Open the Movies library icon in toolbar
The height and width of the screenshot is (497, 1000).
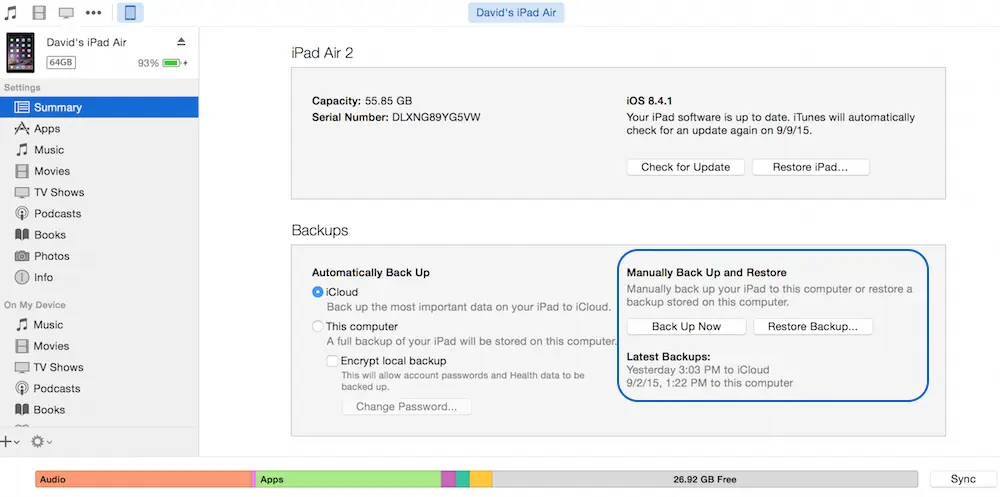(x=39, y=13)
